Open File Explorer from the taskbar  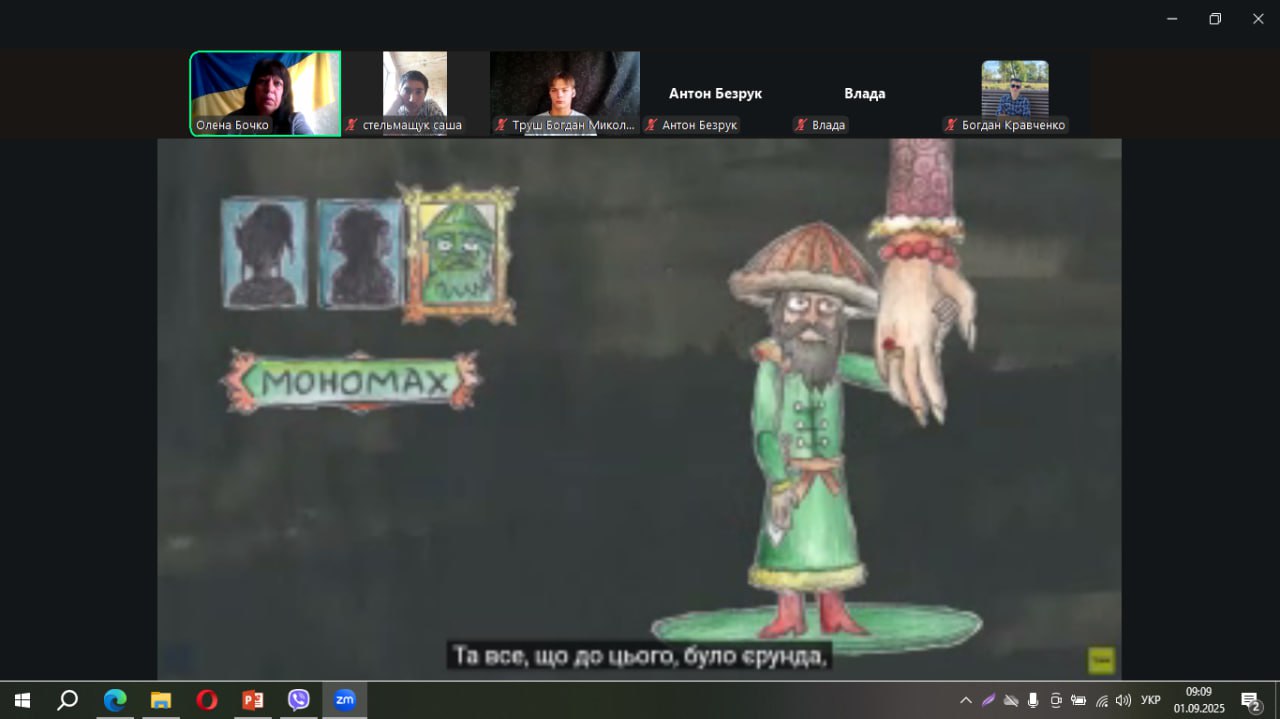[x=161, y=700]
